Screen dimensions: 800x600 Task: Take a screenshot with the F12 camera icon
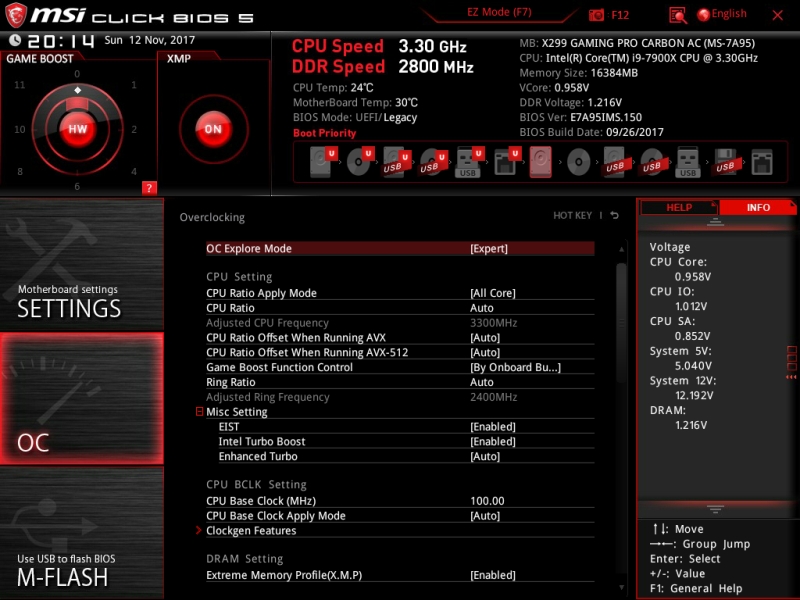pos(596,15)
